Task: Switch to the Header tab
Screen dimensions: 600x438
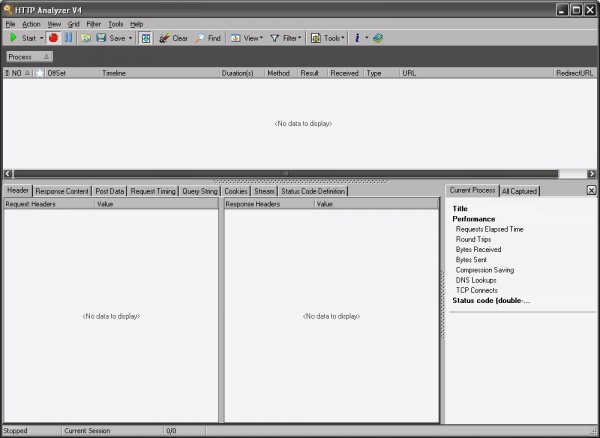Action: click(x=18, y=190)
